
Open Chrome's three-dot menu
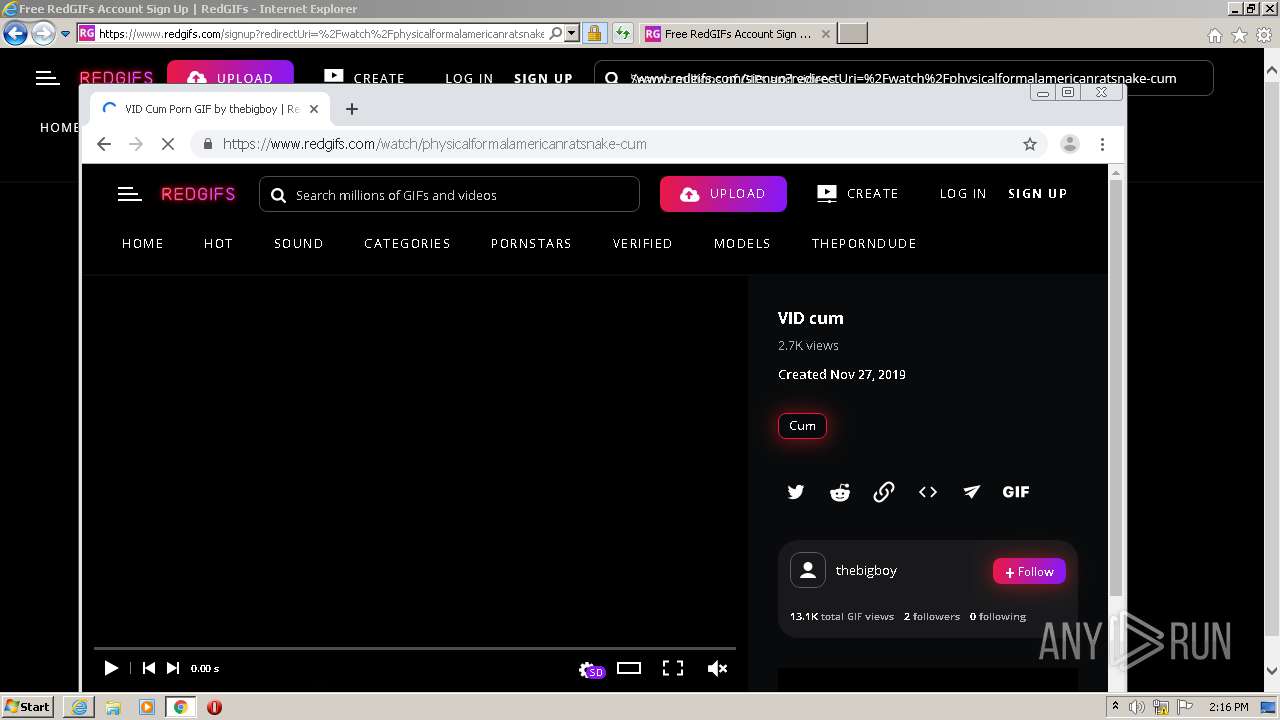click(1102, 144)
